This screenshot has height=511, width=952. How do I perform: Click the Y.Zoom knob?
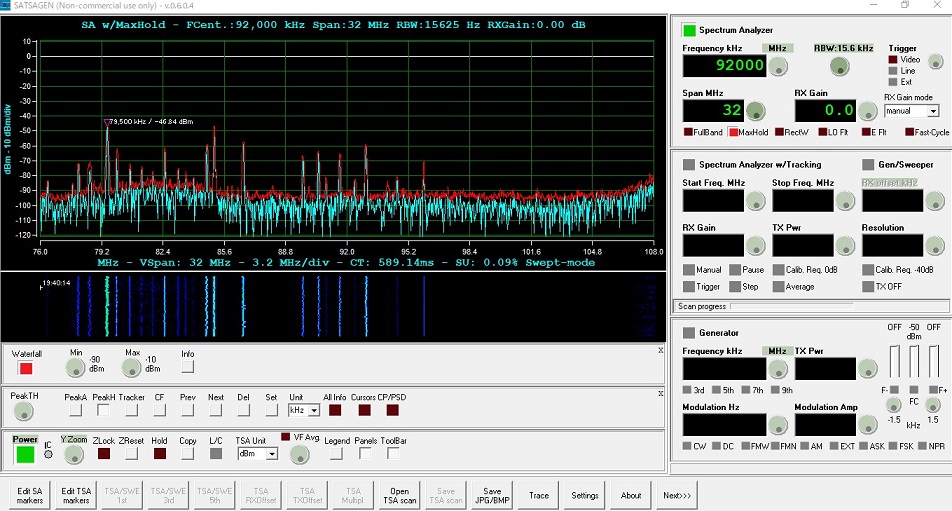point(73,455)
